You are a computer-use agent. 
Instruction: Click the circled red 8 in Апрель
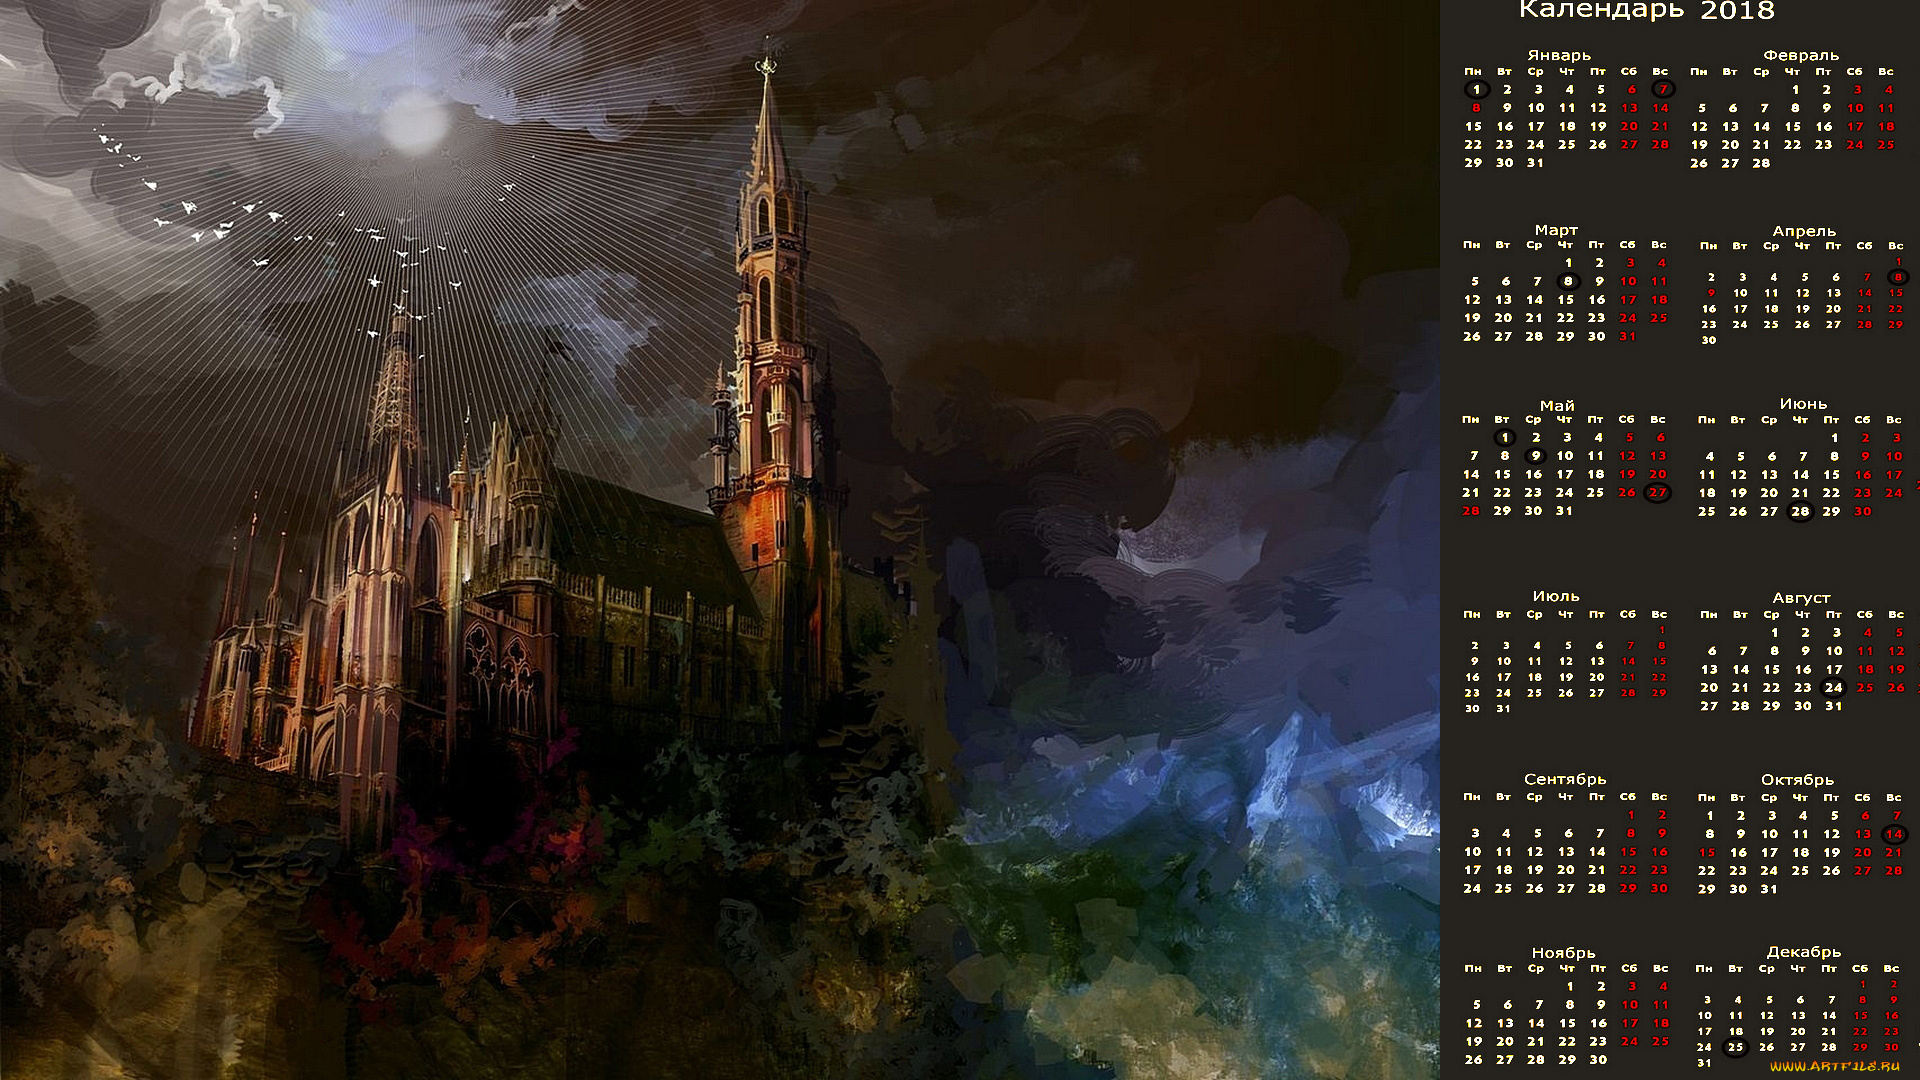1896,277
